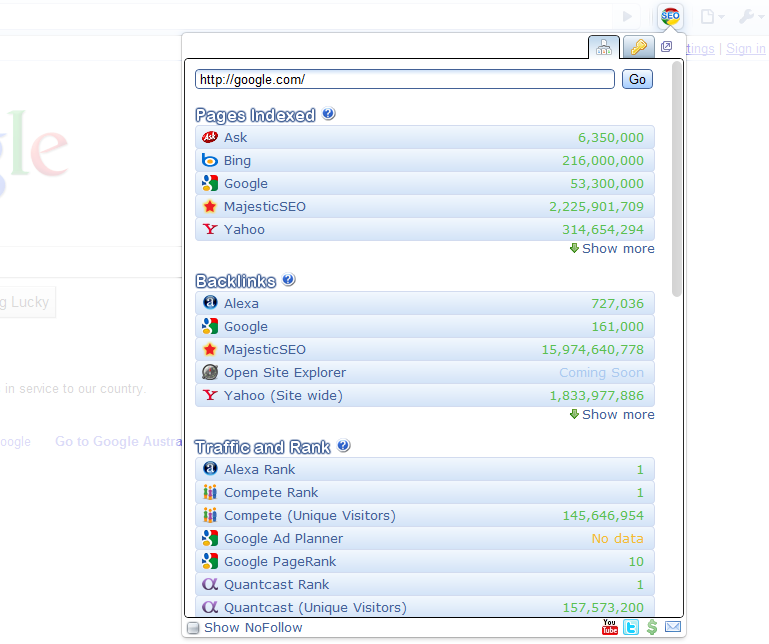Click the Quantcast Rank icon

coord(210,584)
